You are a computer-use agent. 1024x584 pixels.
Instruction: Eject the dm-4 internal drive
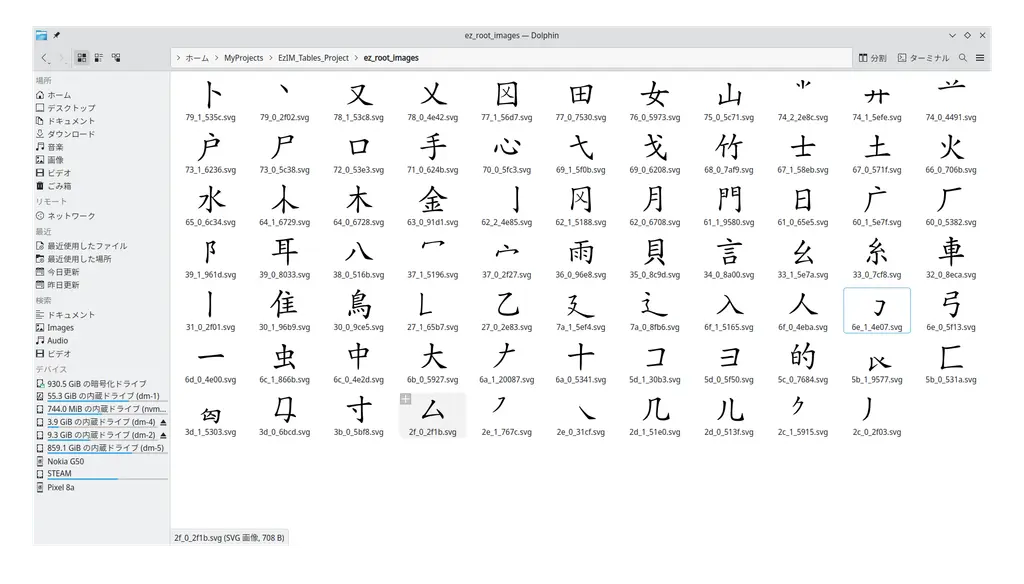pyautogui.click(x=163, y=422)
